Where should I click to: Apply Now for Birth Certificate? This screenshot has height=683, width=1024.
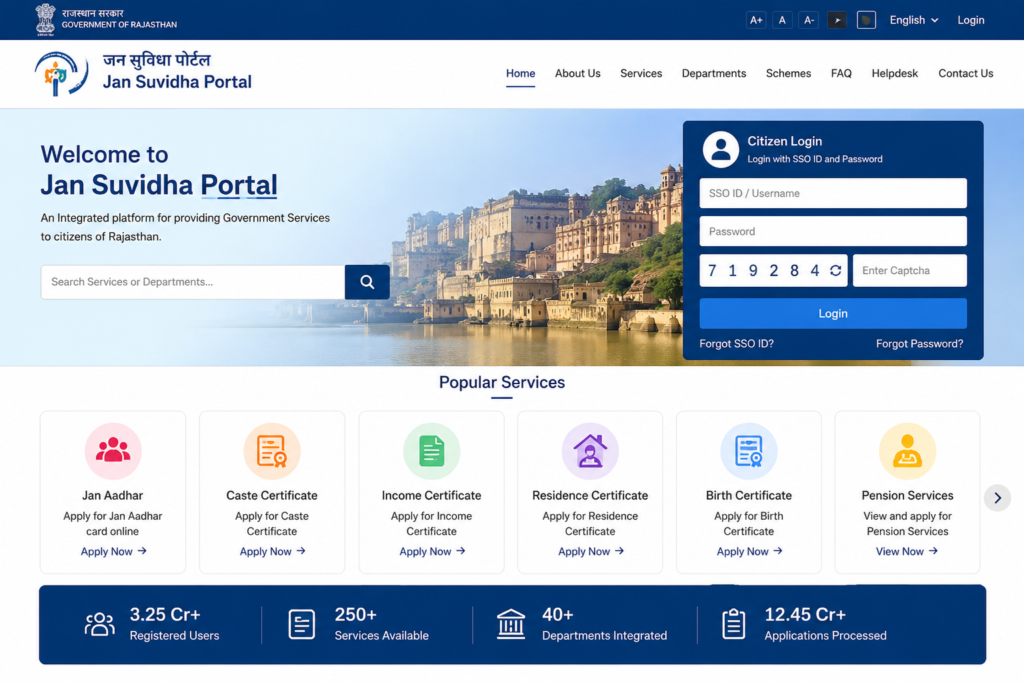(x=749, y=551)
